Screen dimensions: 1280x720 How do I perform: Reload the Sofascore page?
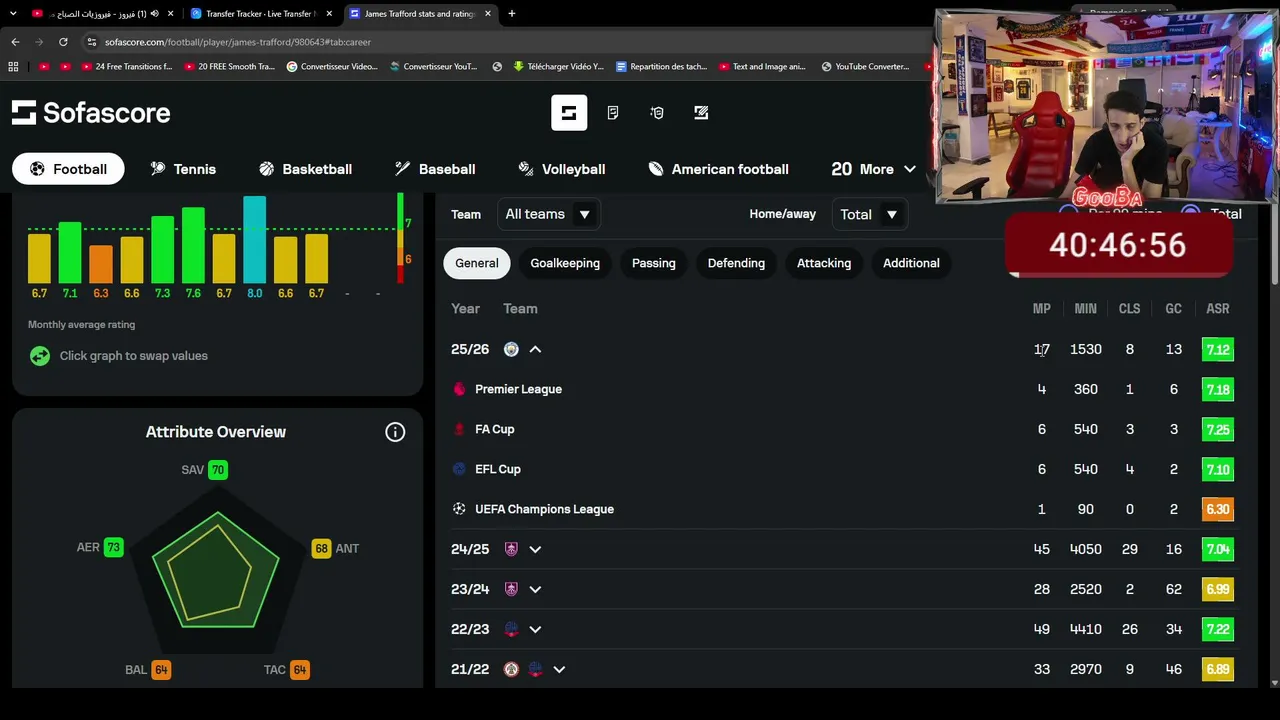(x=63, y=42)
